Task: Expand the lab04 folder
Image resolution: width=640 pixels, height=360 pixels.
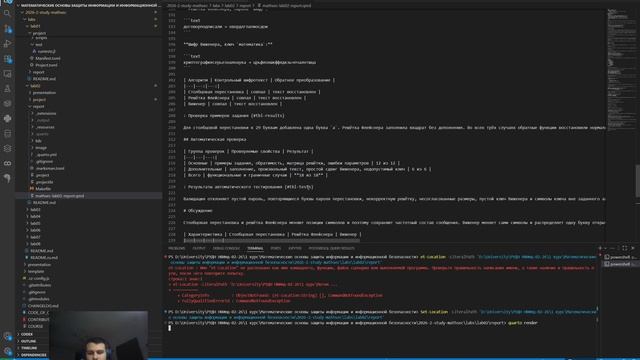Action: click(35, 216)
